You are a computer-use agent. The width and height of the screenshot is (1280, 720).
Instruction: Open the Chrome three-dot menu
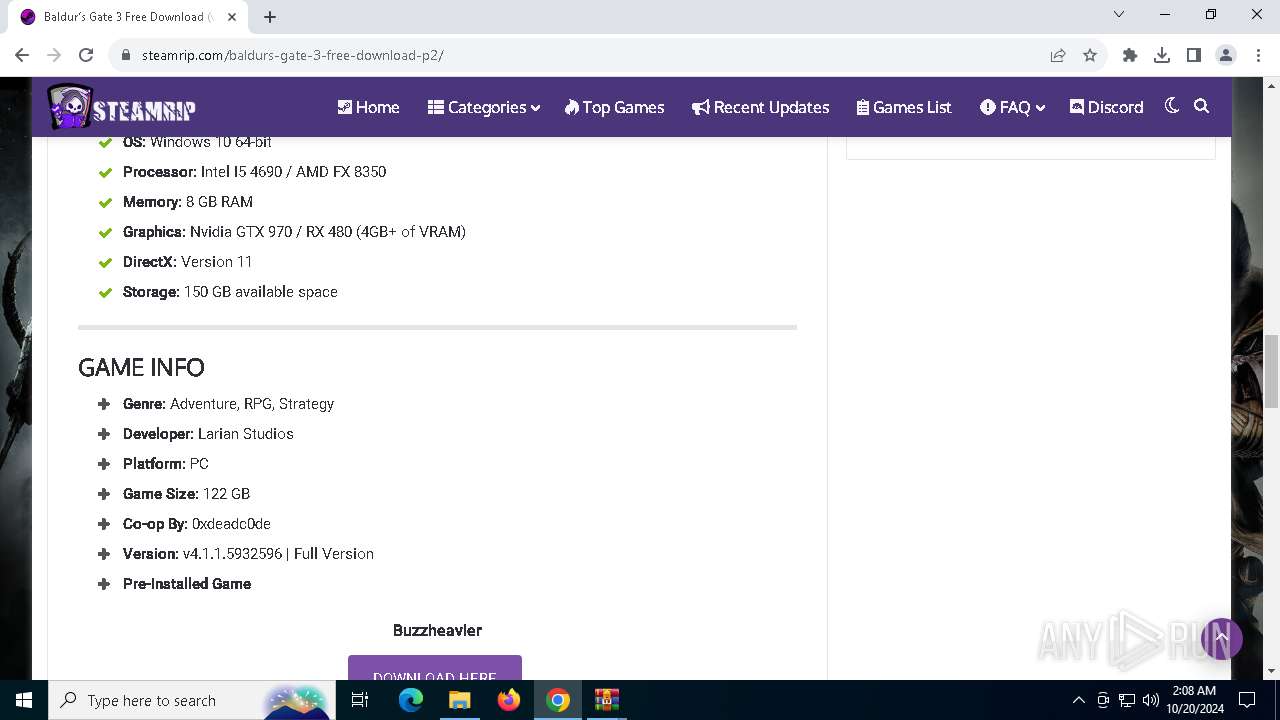[1258, 55]
